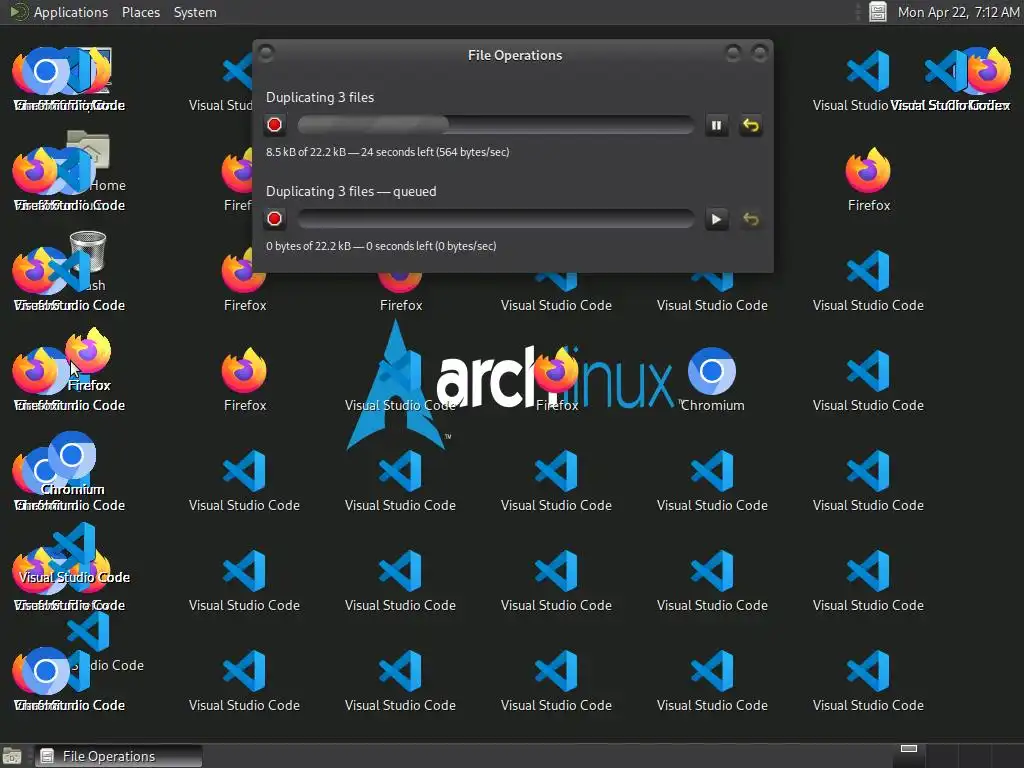This screenshot has width=1024, height=768.
Task: Click the file cabinet icon in top panel
Action: [878, 12]
